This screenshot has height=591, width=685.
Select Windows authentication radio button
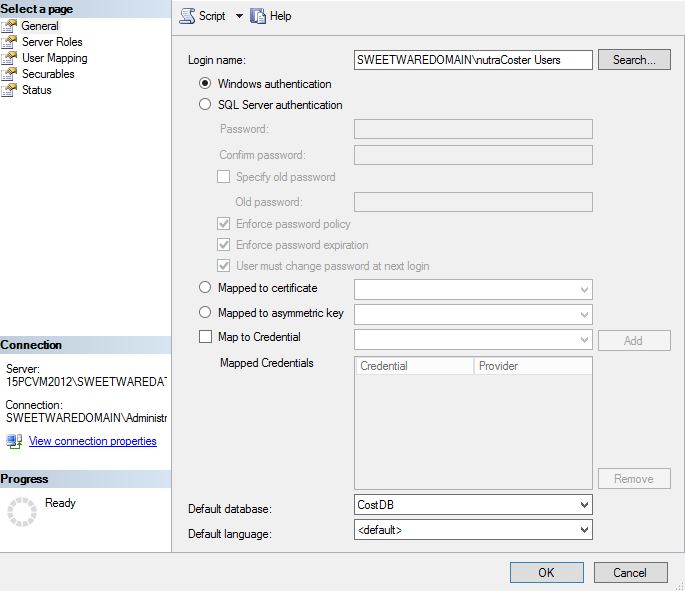[205, 83]
